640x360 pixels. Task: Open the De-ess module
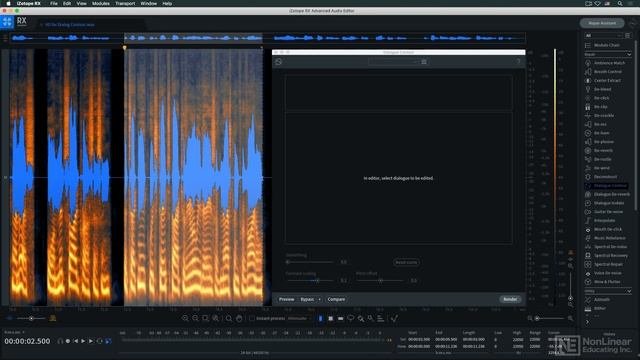(596, 124)
